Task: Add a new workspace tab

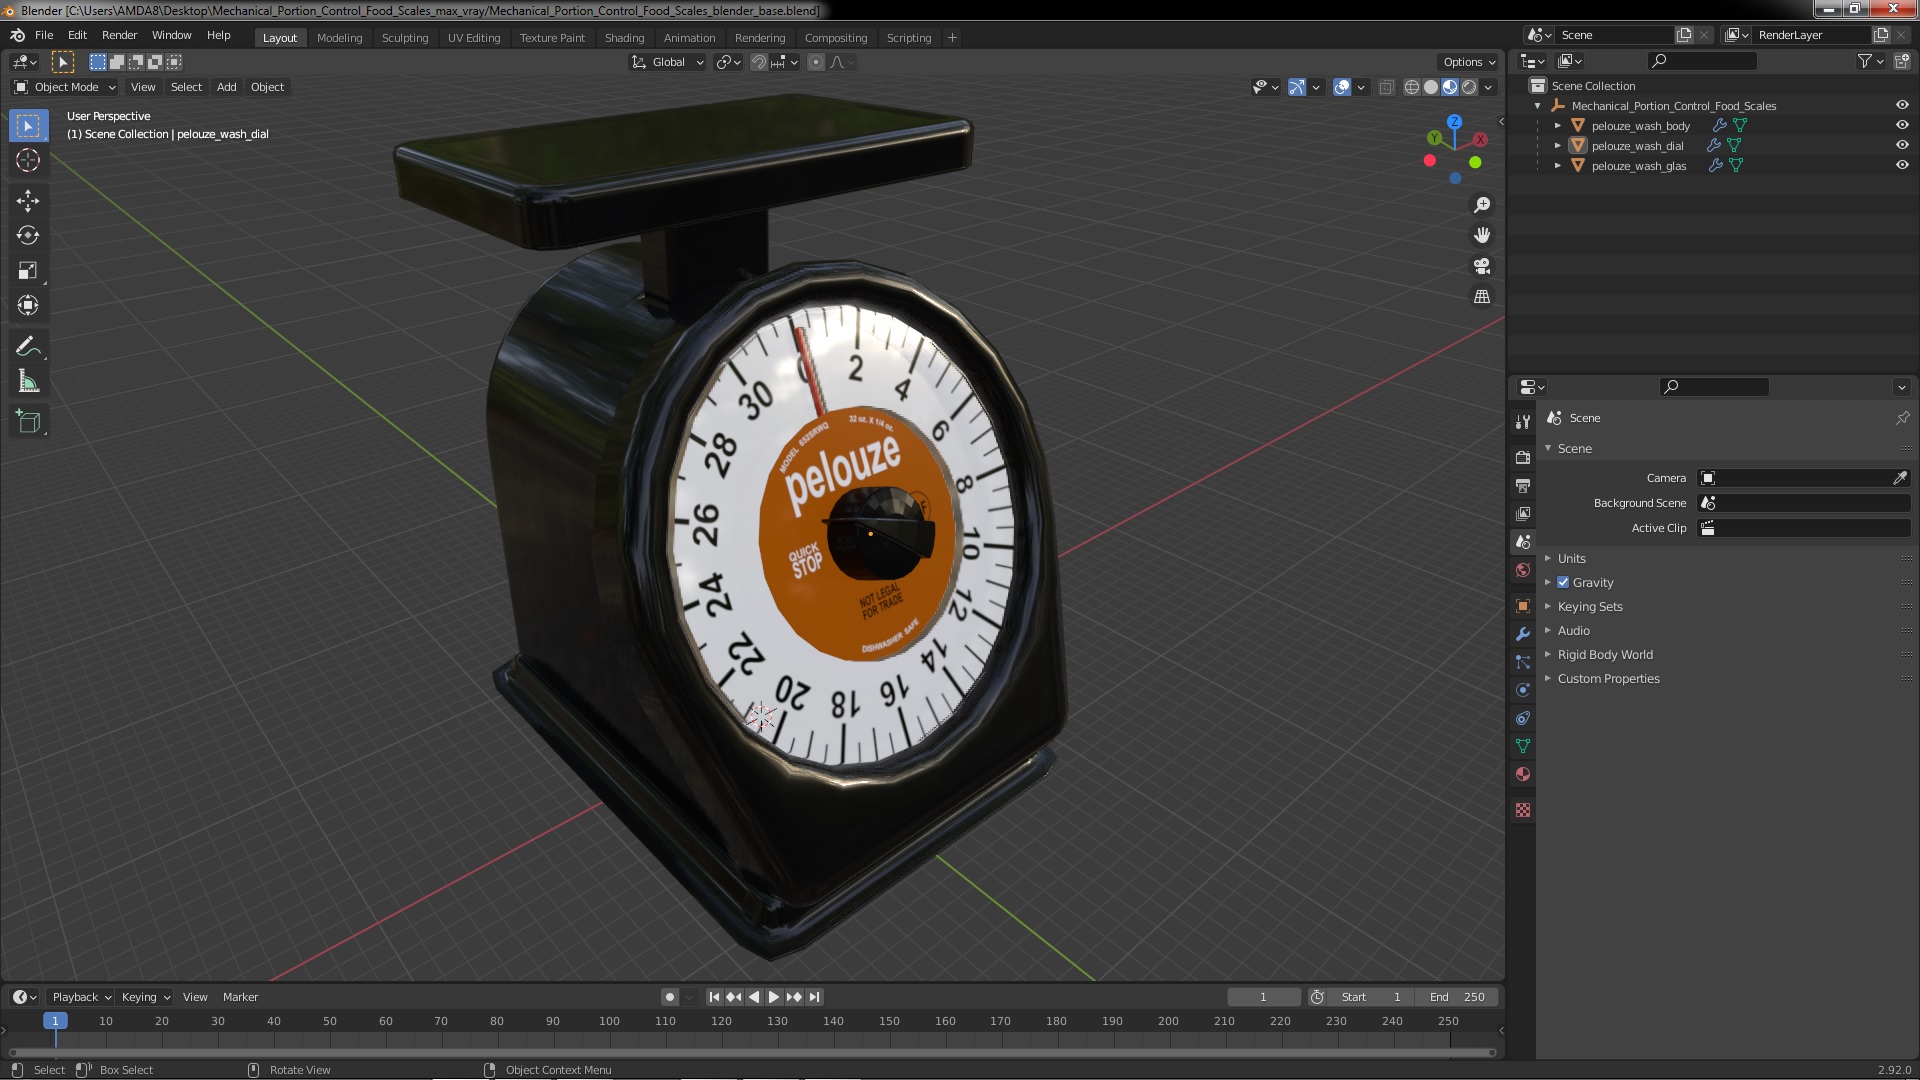Action: [x=952, y=38]
